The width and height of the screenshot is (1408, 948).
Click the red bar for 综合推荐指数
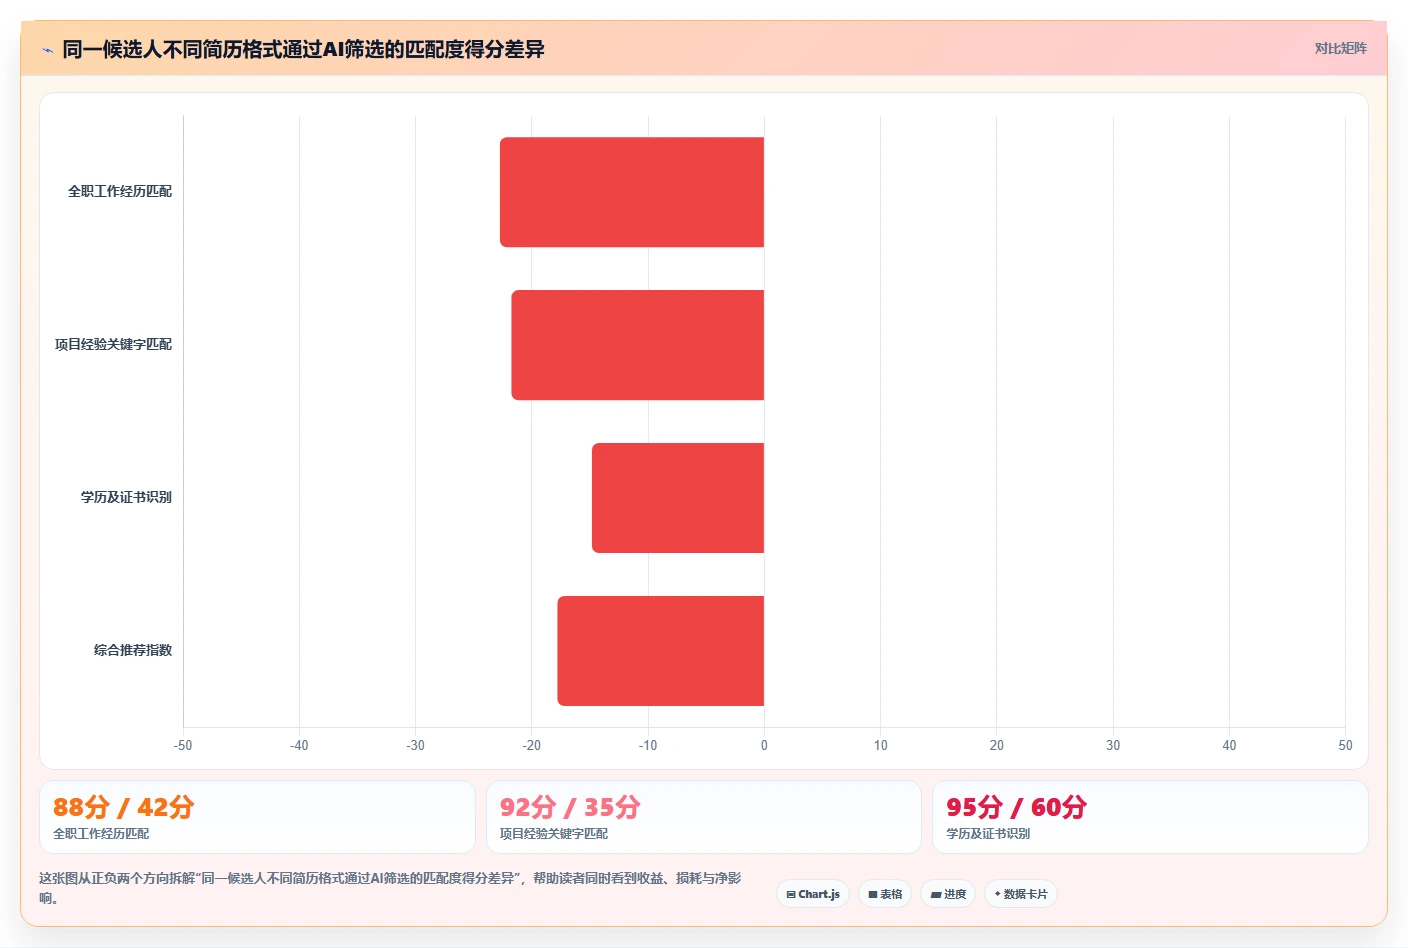(x=661, y=651)
